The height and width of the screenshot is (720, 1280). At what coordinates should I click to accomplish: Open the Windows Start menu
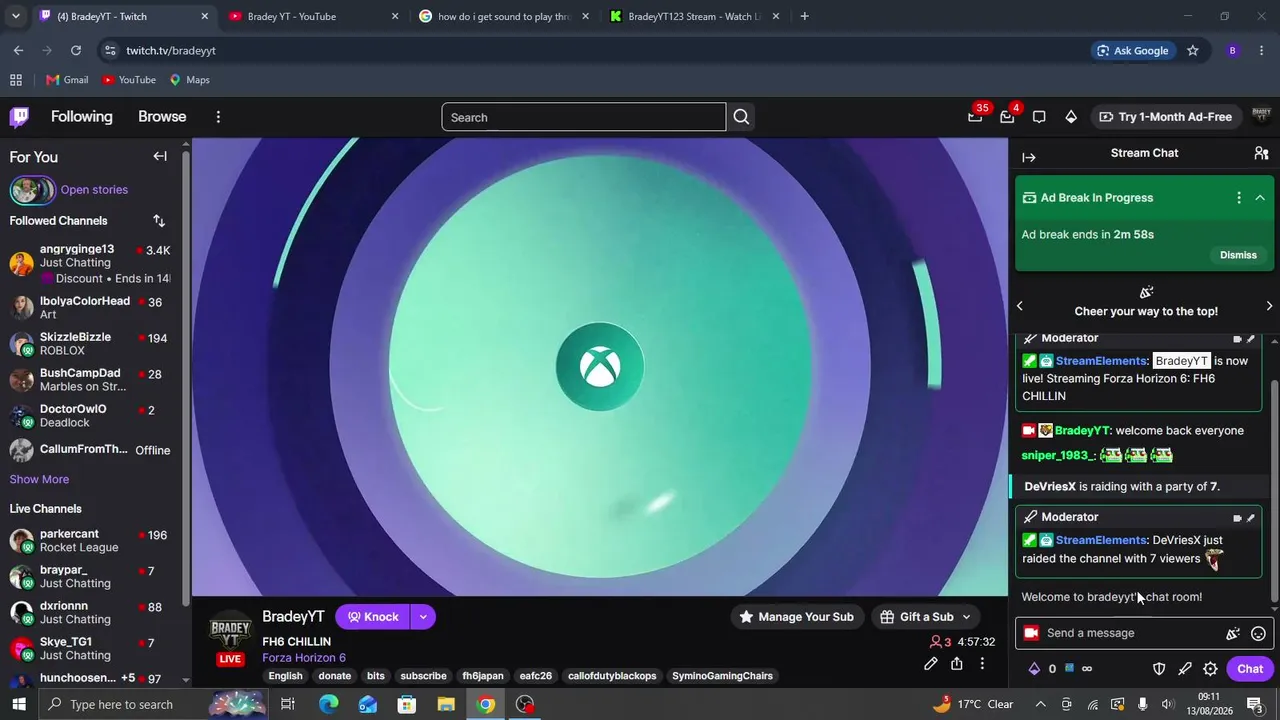tap(19, 704)
